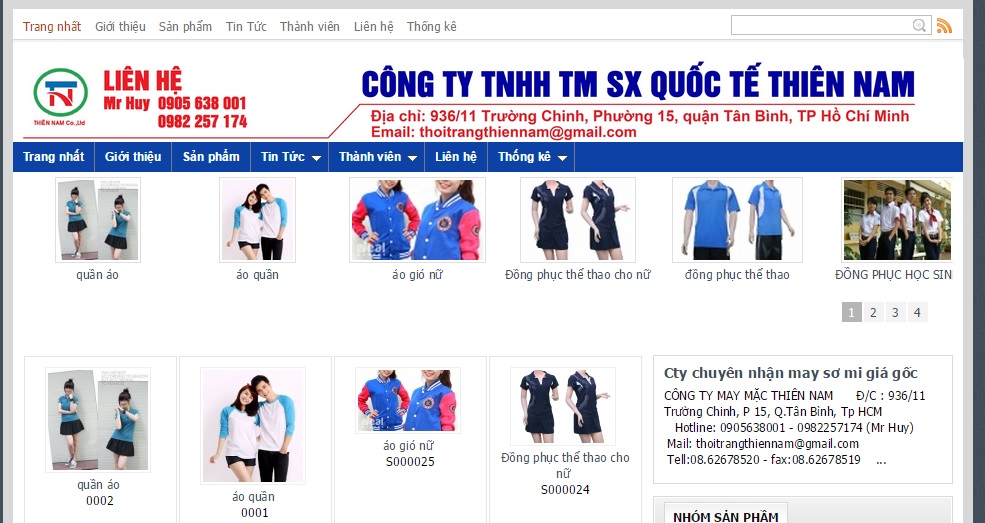This screenshot has width=985, height=523.
Task: Click 'quần áo' caption in the carousel
Action: [98, 275]
